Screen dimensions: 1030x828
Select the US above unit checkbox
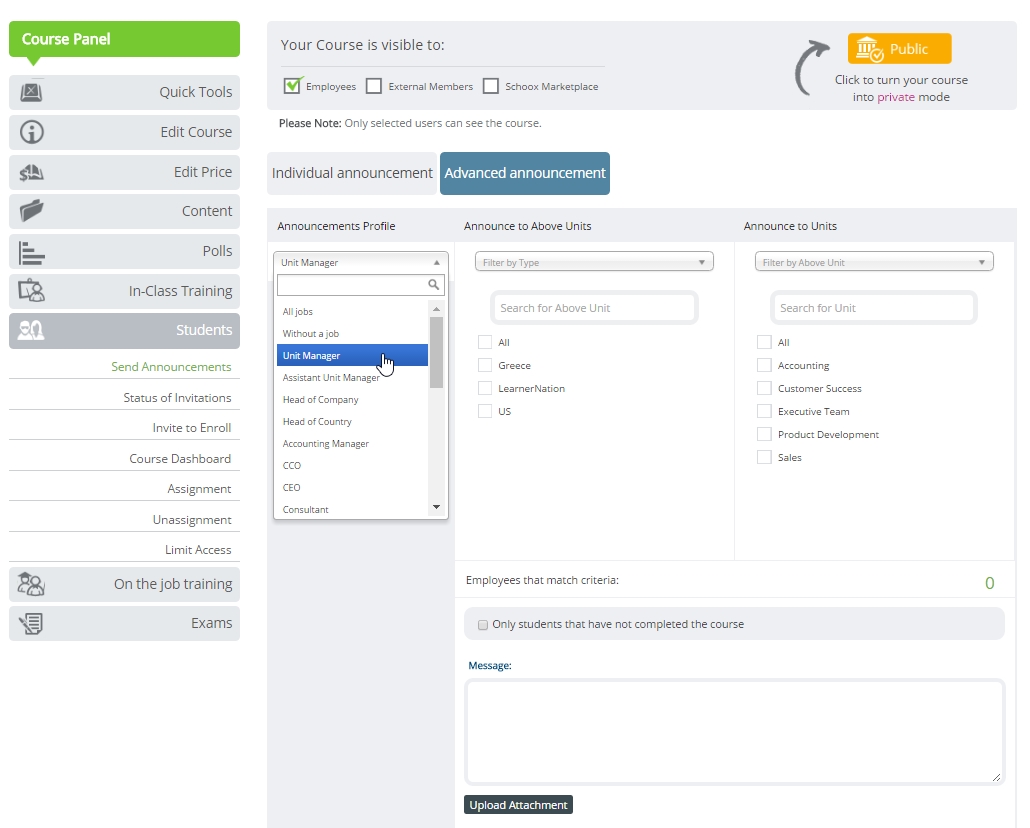pos(485,411)
